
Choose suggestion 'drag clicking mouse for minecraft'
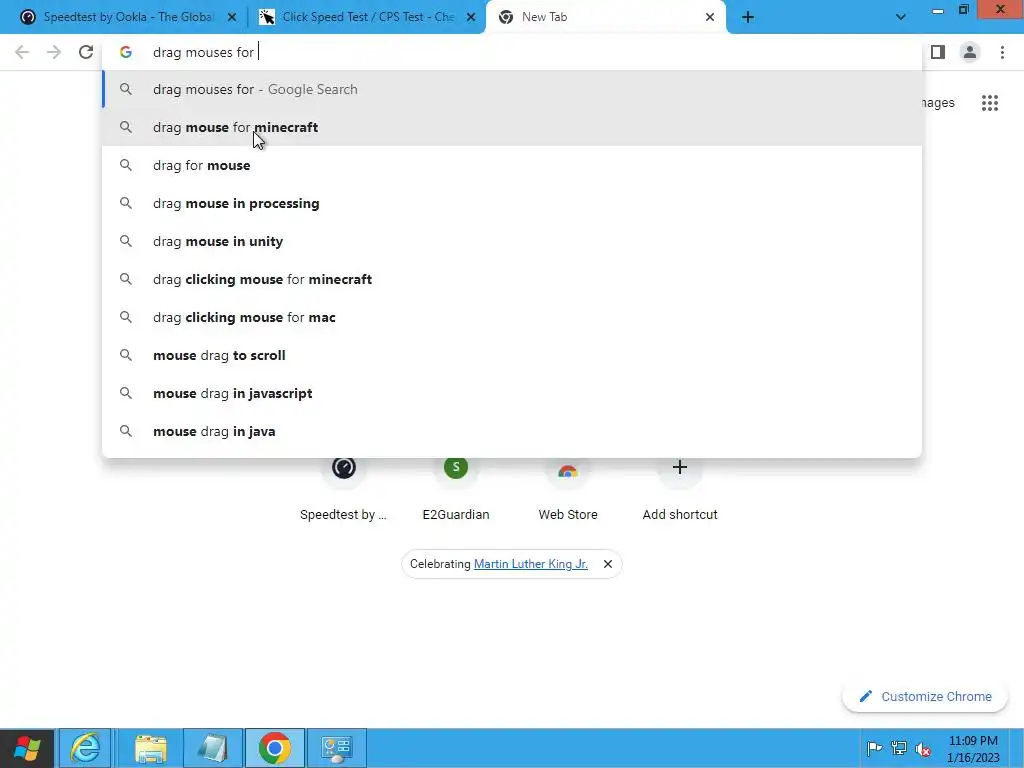tap(512, 279)
